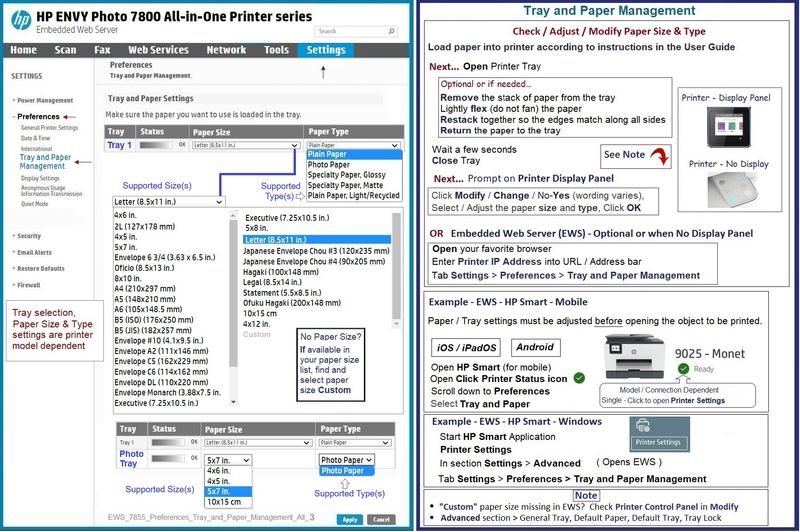Screen dimensions: 800x532
Task: Click the green check beside Printer Status icon
Action: [x=579, y=378]
